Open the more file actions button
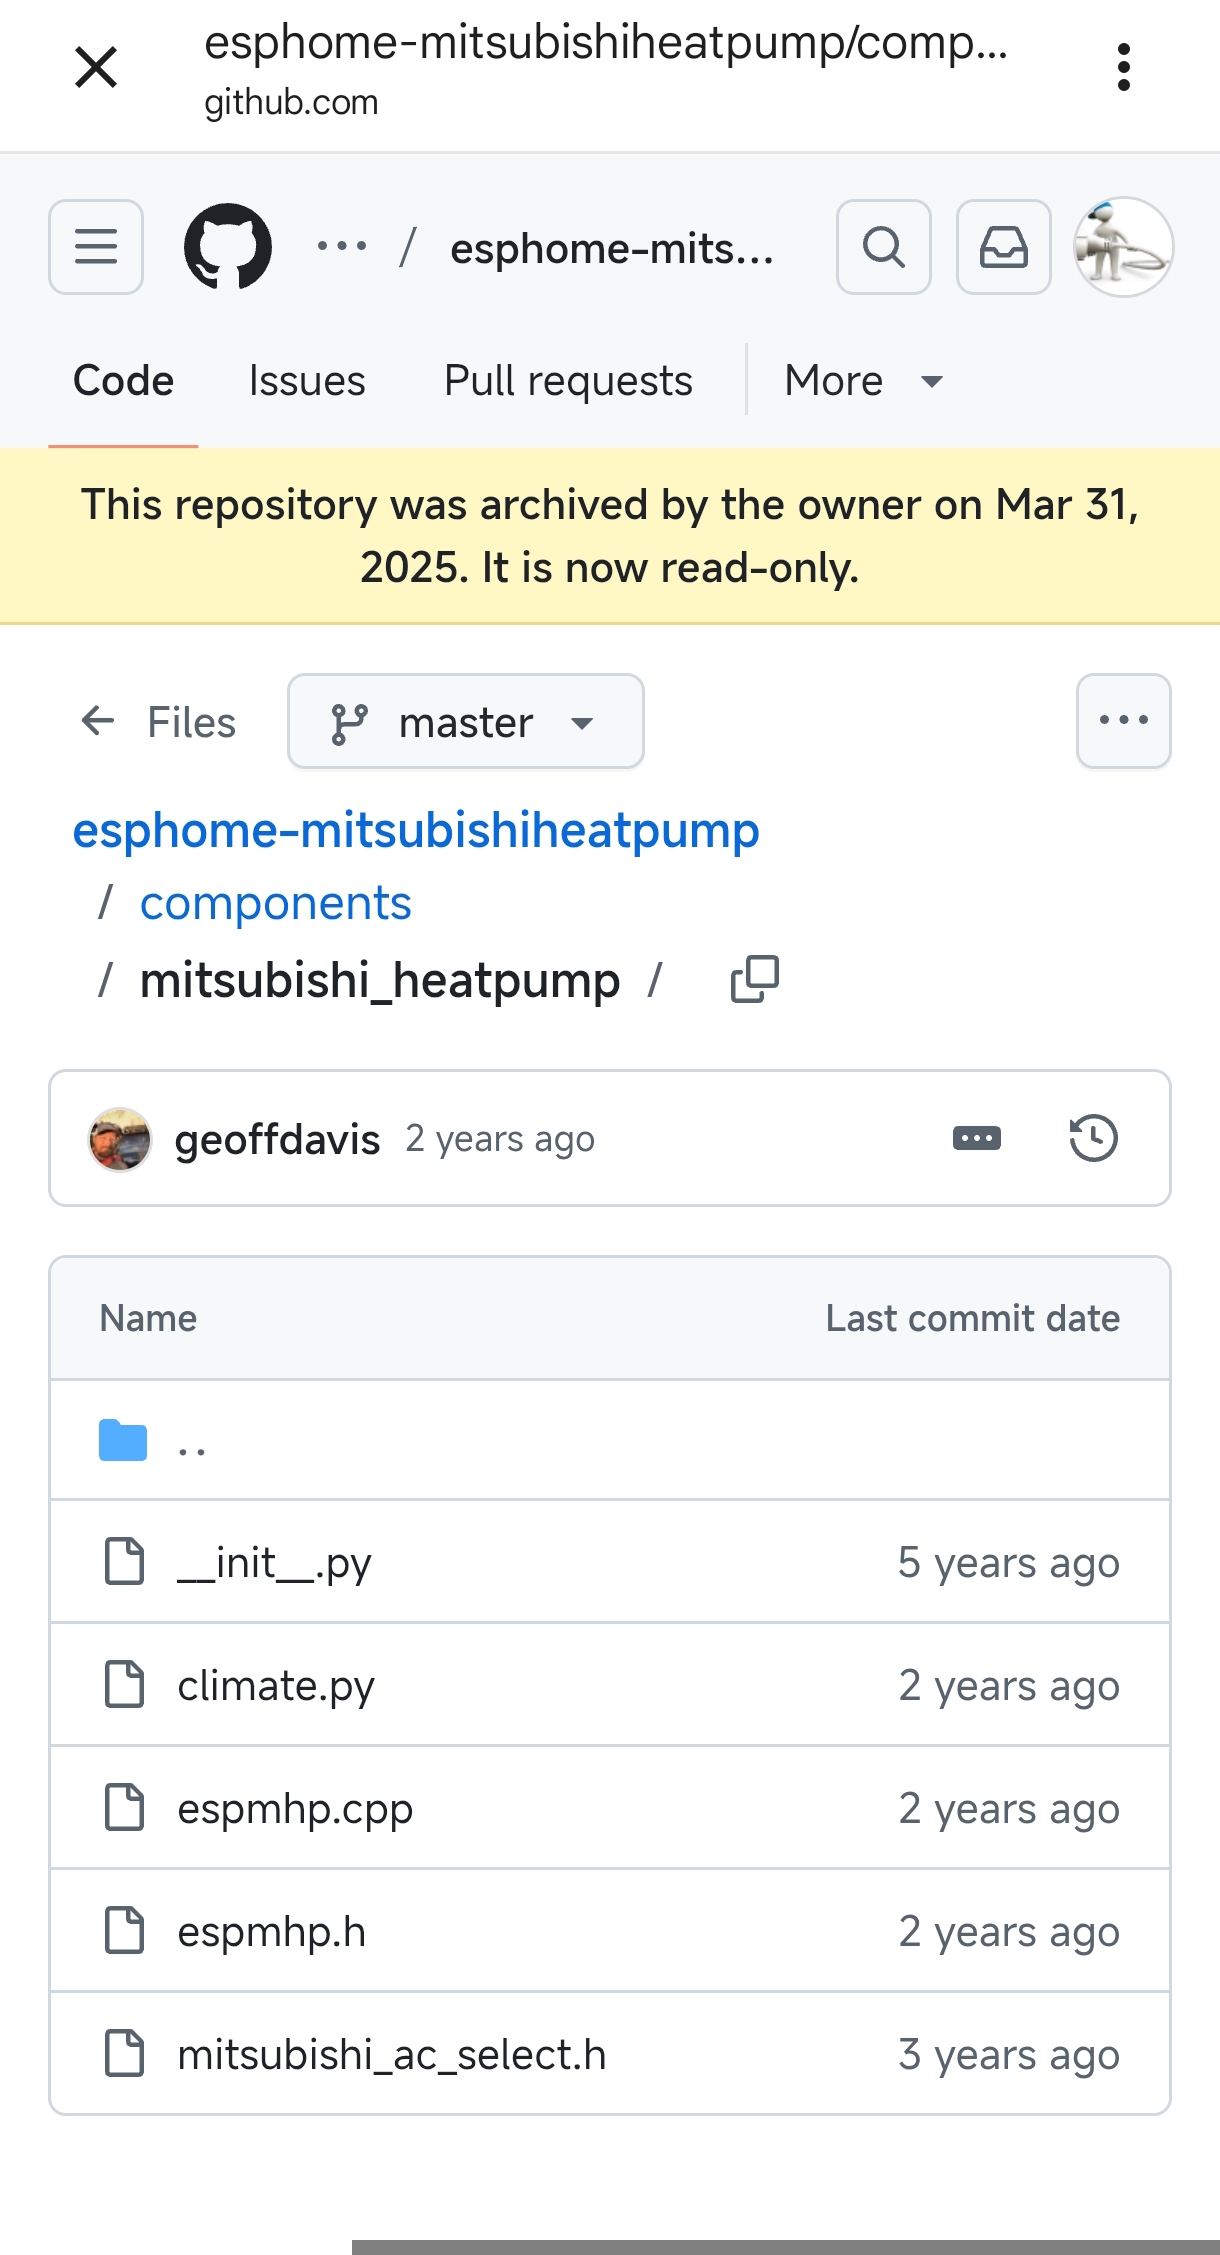The height and width of the screenshot is (2255, 1220). click(1123, 721)
